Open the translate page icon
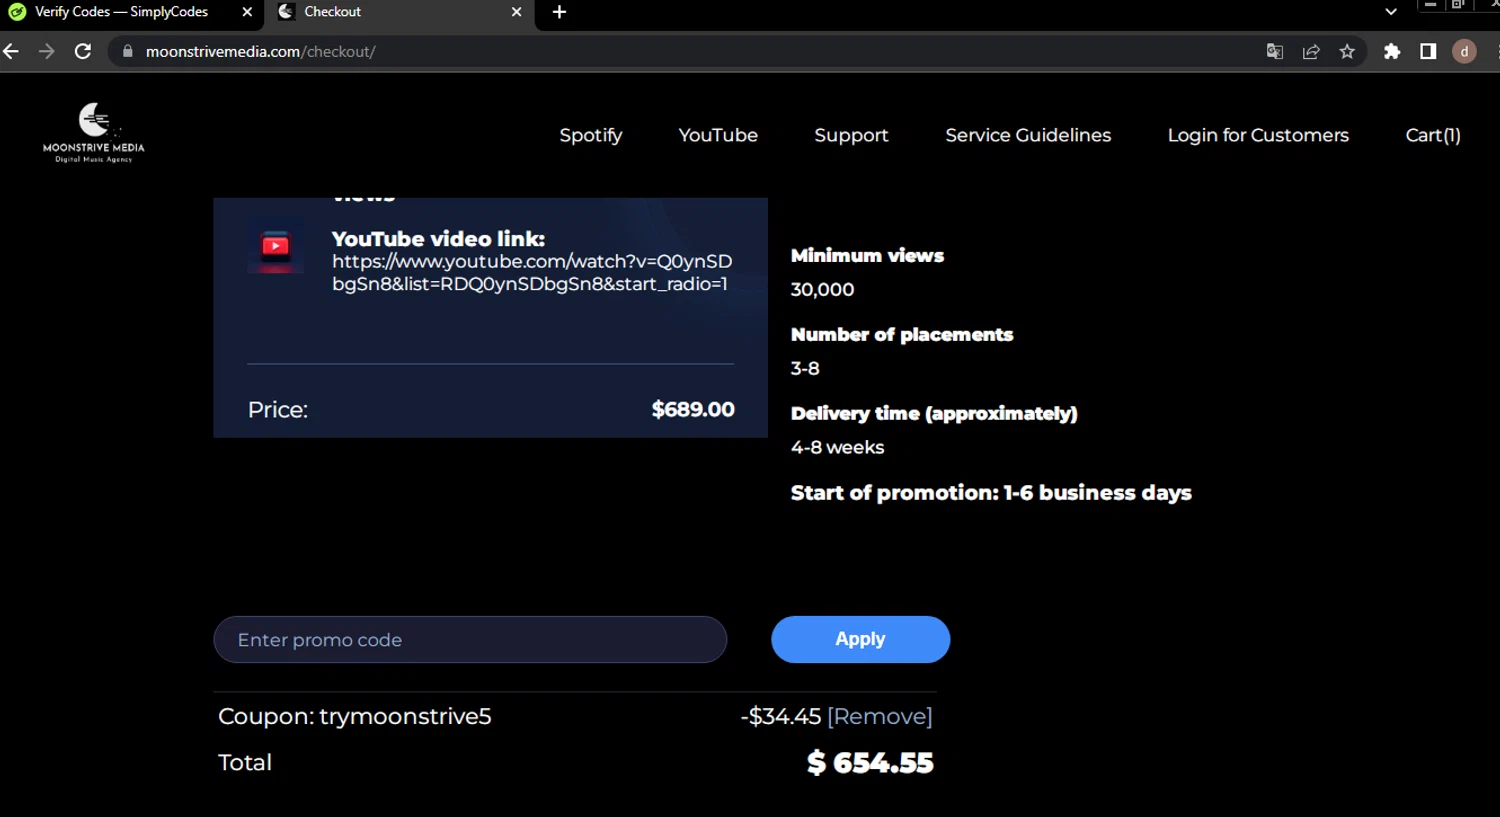 coord(1274,52)
